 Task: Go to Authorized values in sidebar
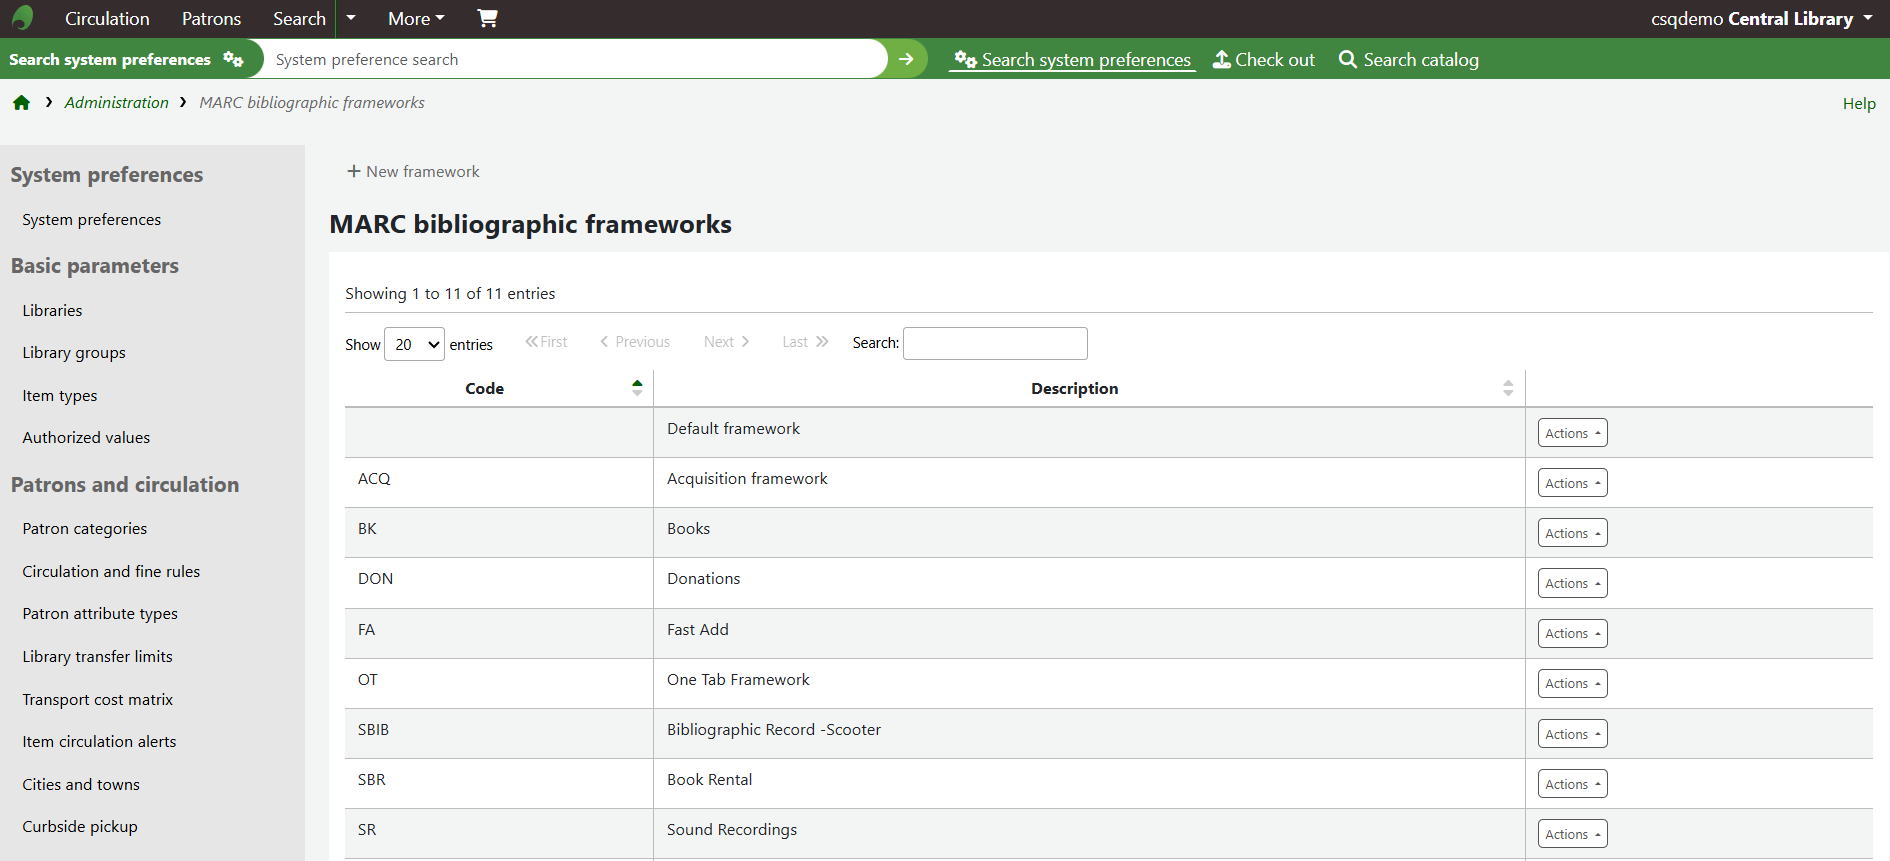click(86, 438)
